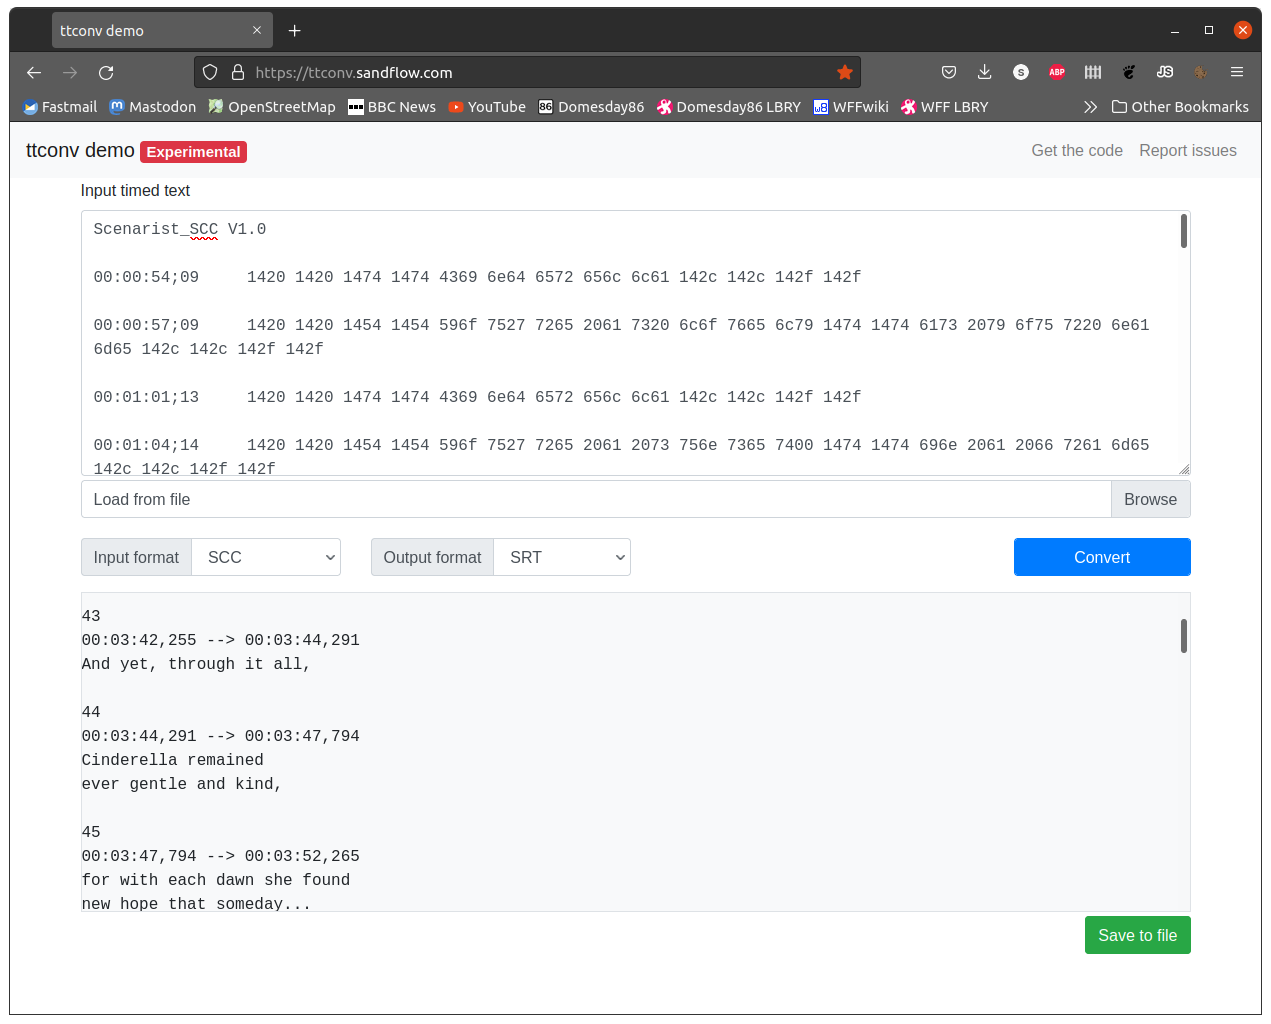Open the BBC News bookmark

392,107
